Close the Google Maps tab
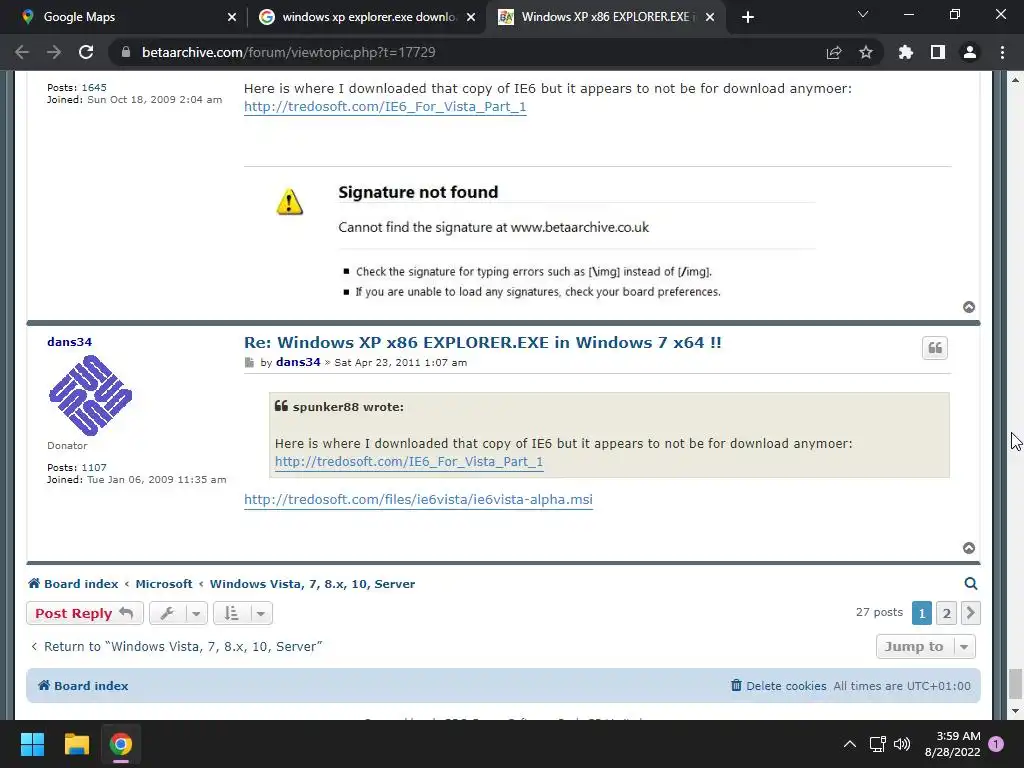The image size is (1024, 768). (232, 17)
